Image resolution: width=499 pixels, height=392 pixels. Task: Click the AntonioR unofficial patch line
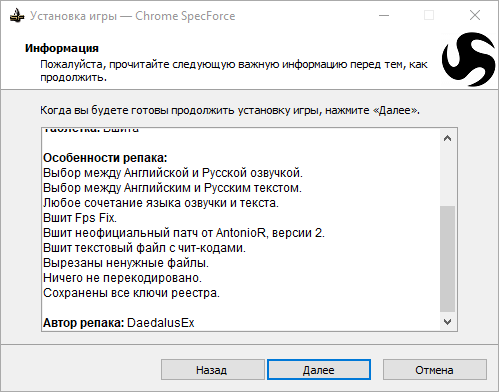184,233
